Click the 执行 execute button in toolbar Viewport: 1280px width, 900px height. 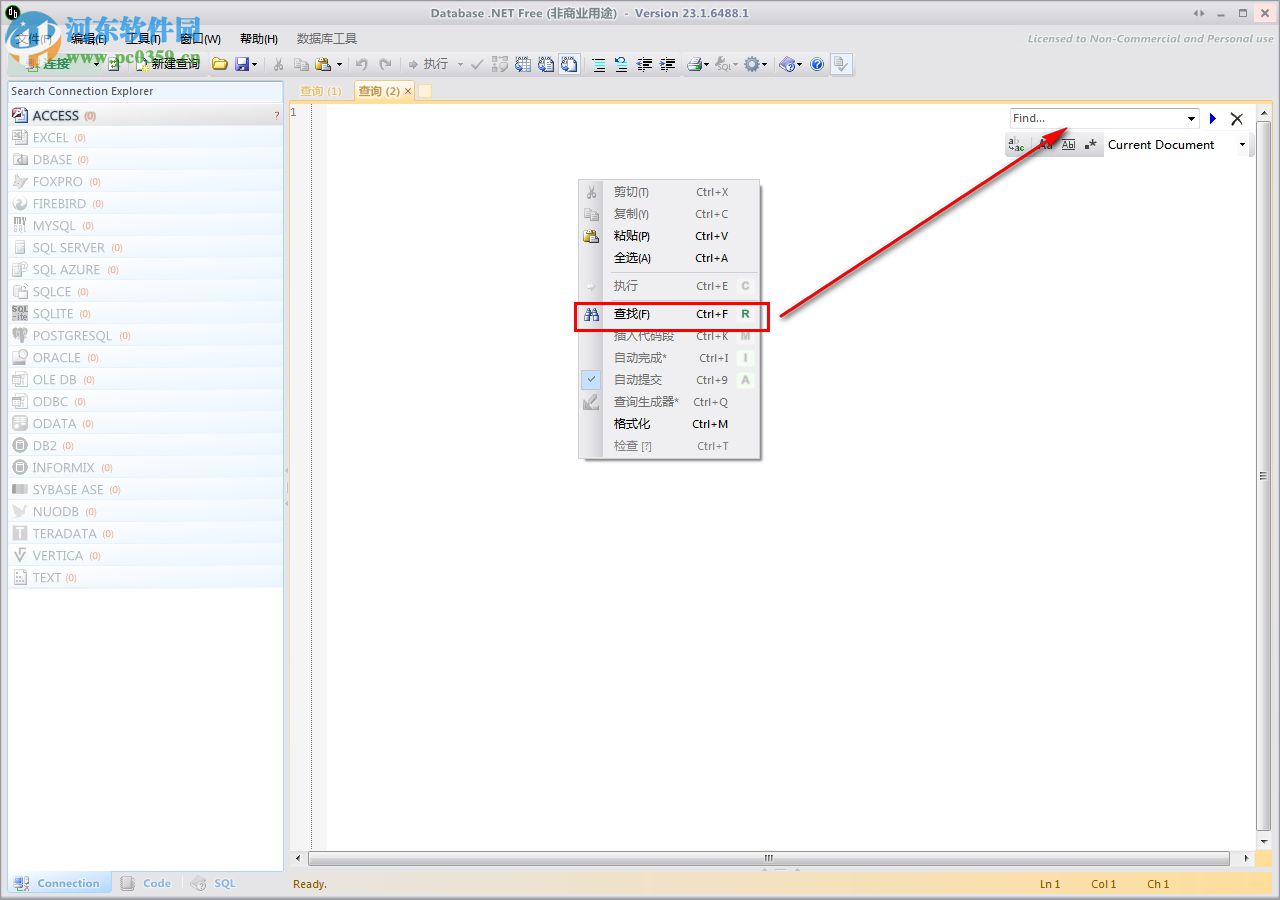coord(428,64)
